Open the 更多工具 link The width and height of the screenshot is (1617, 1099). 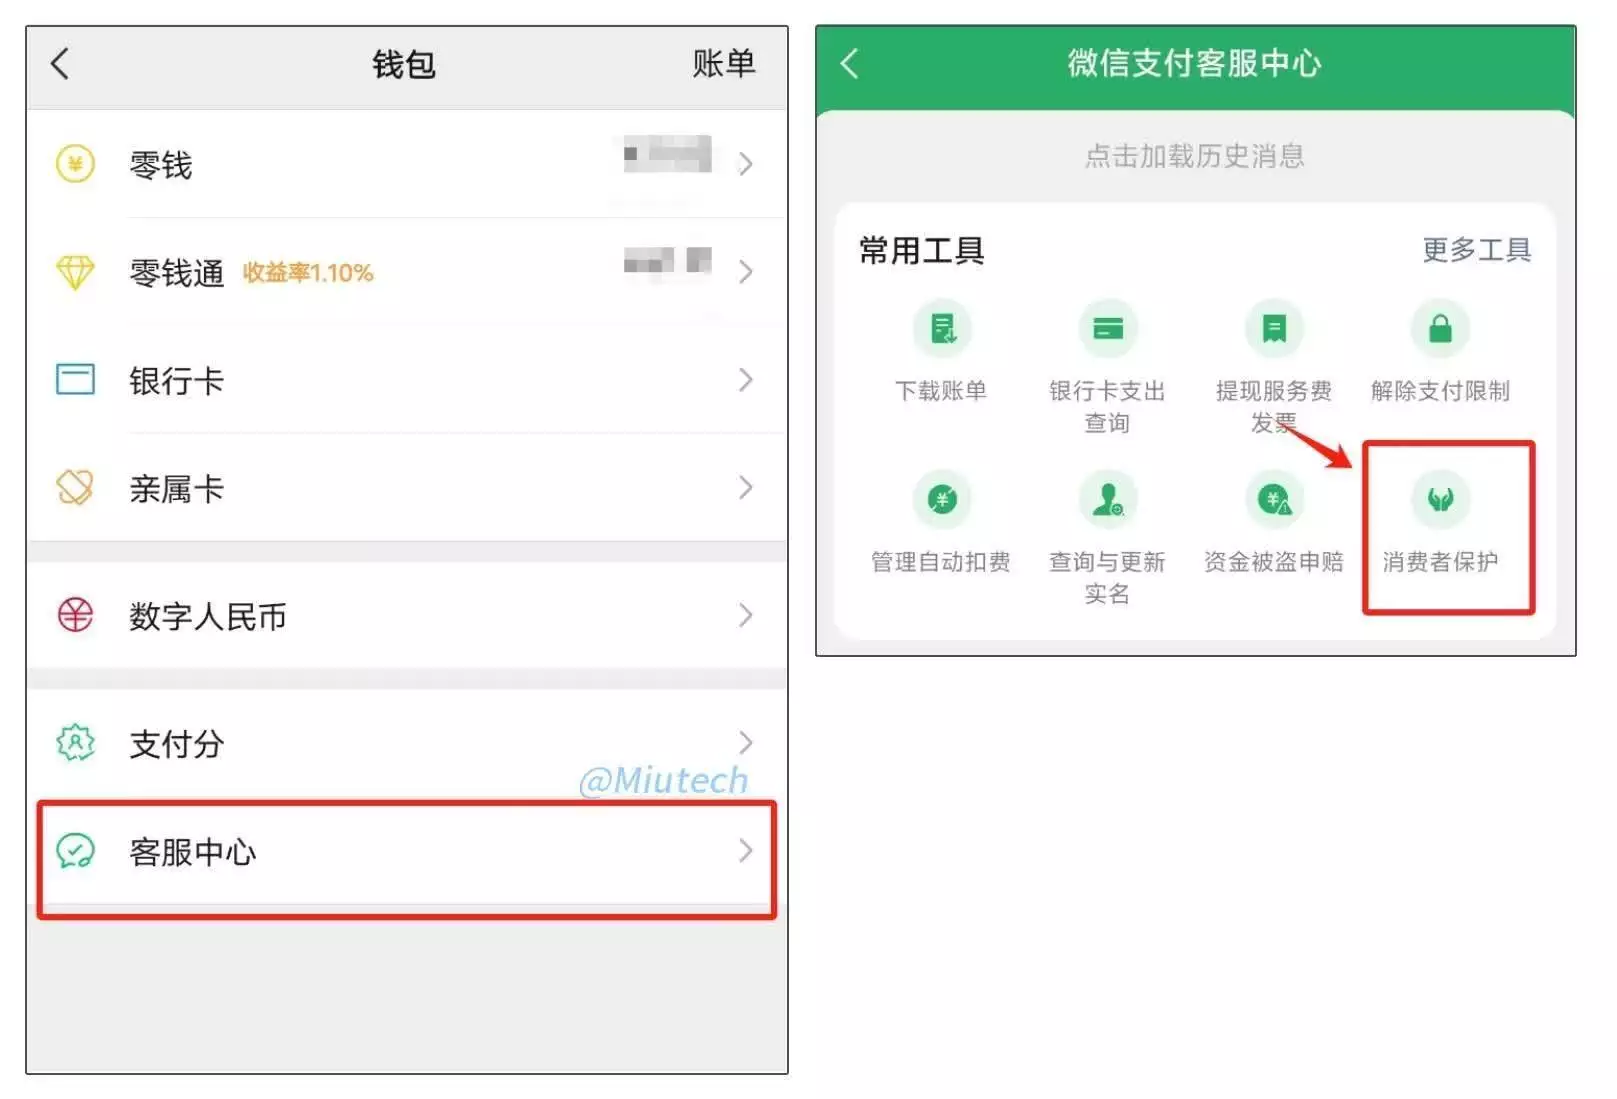1477,250
